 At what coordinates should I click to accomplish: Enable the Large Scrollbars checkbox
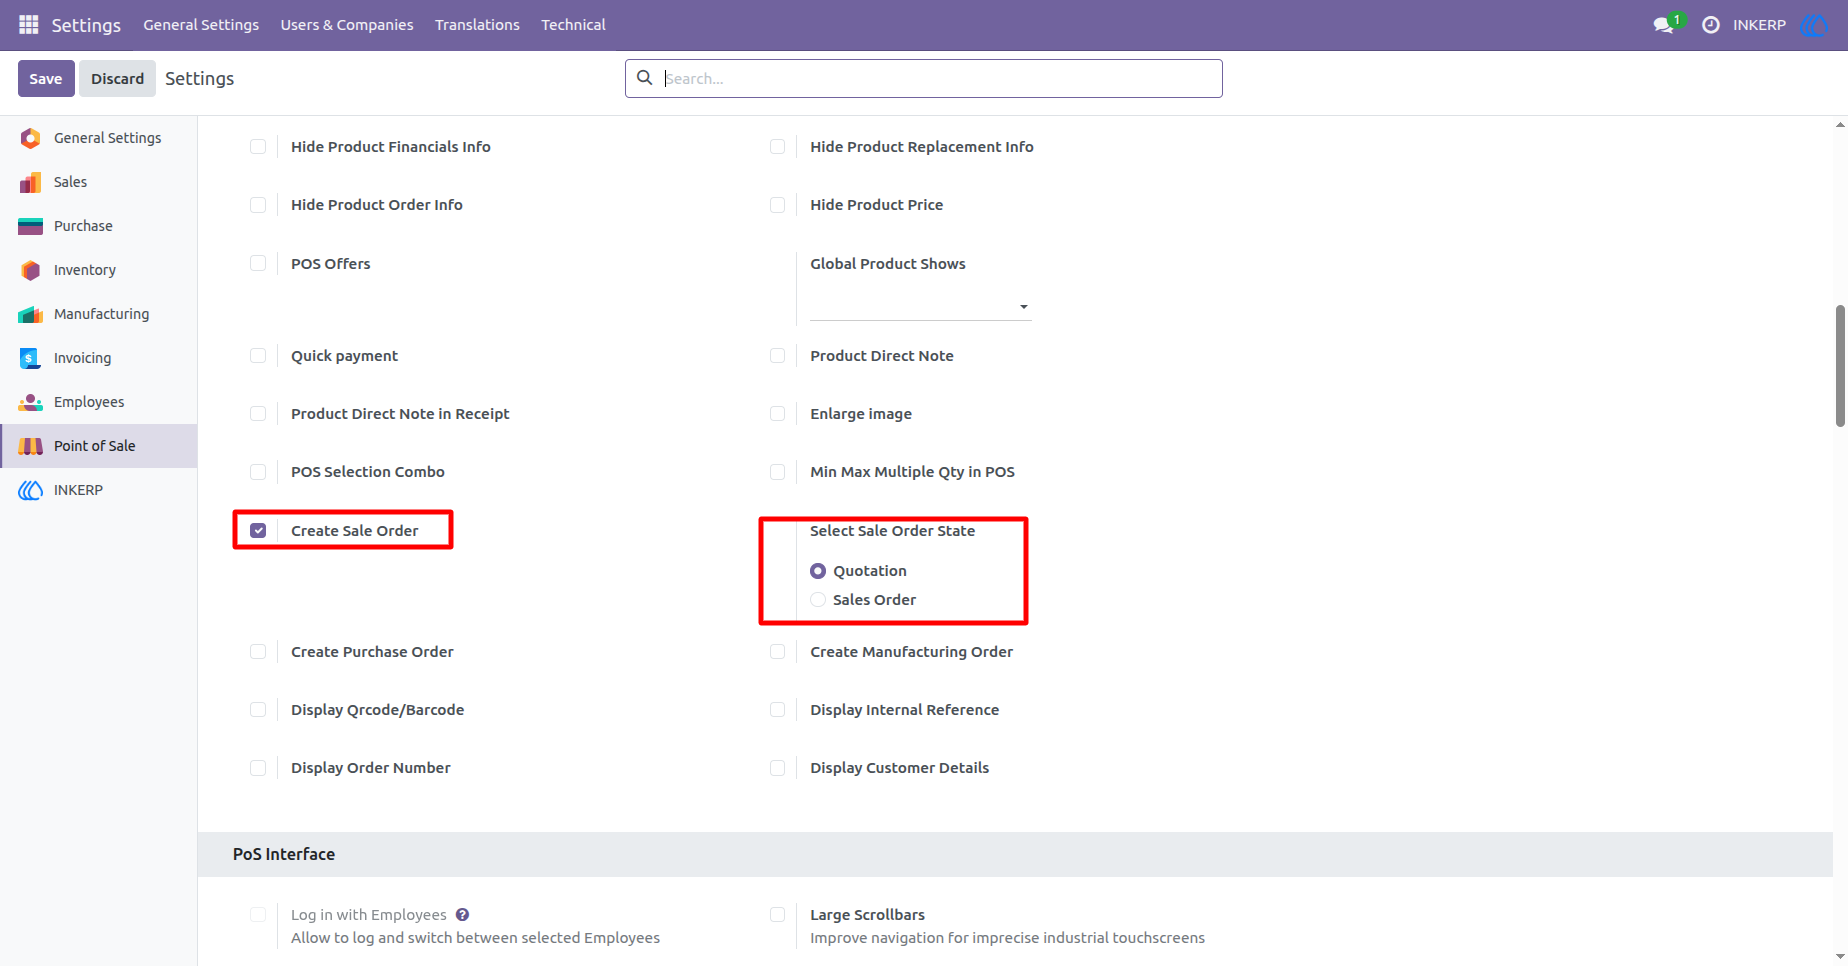777,915
